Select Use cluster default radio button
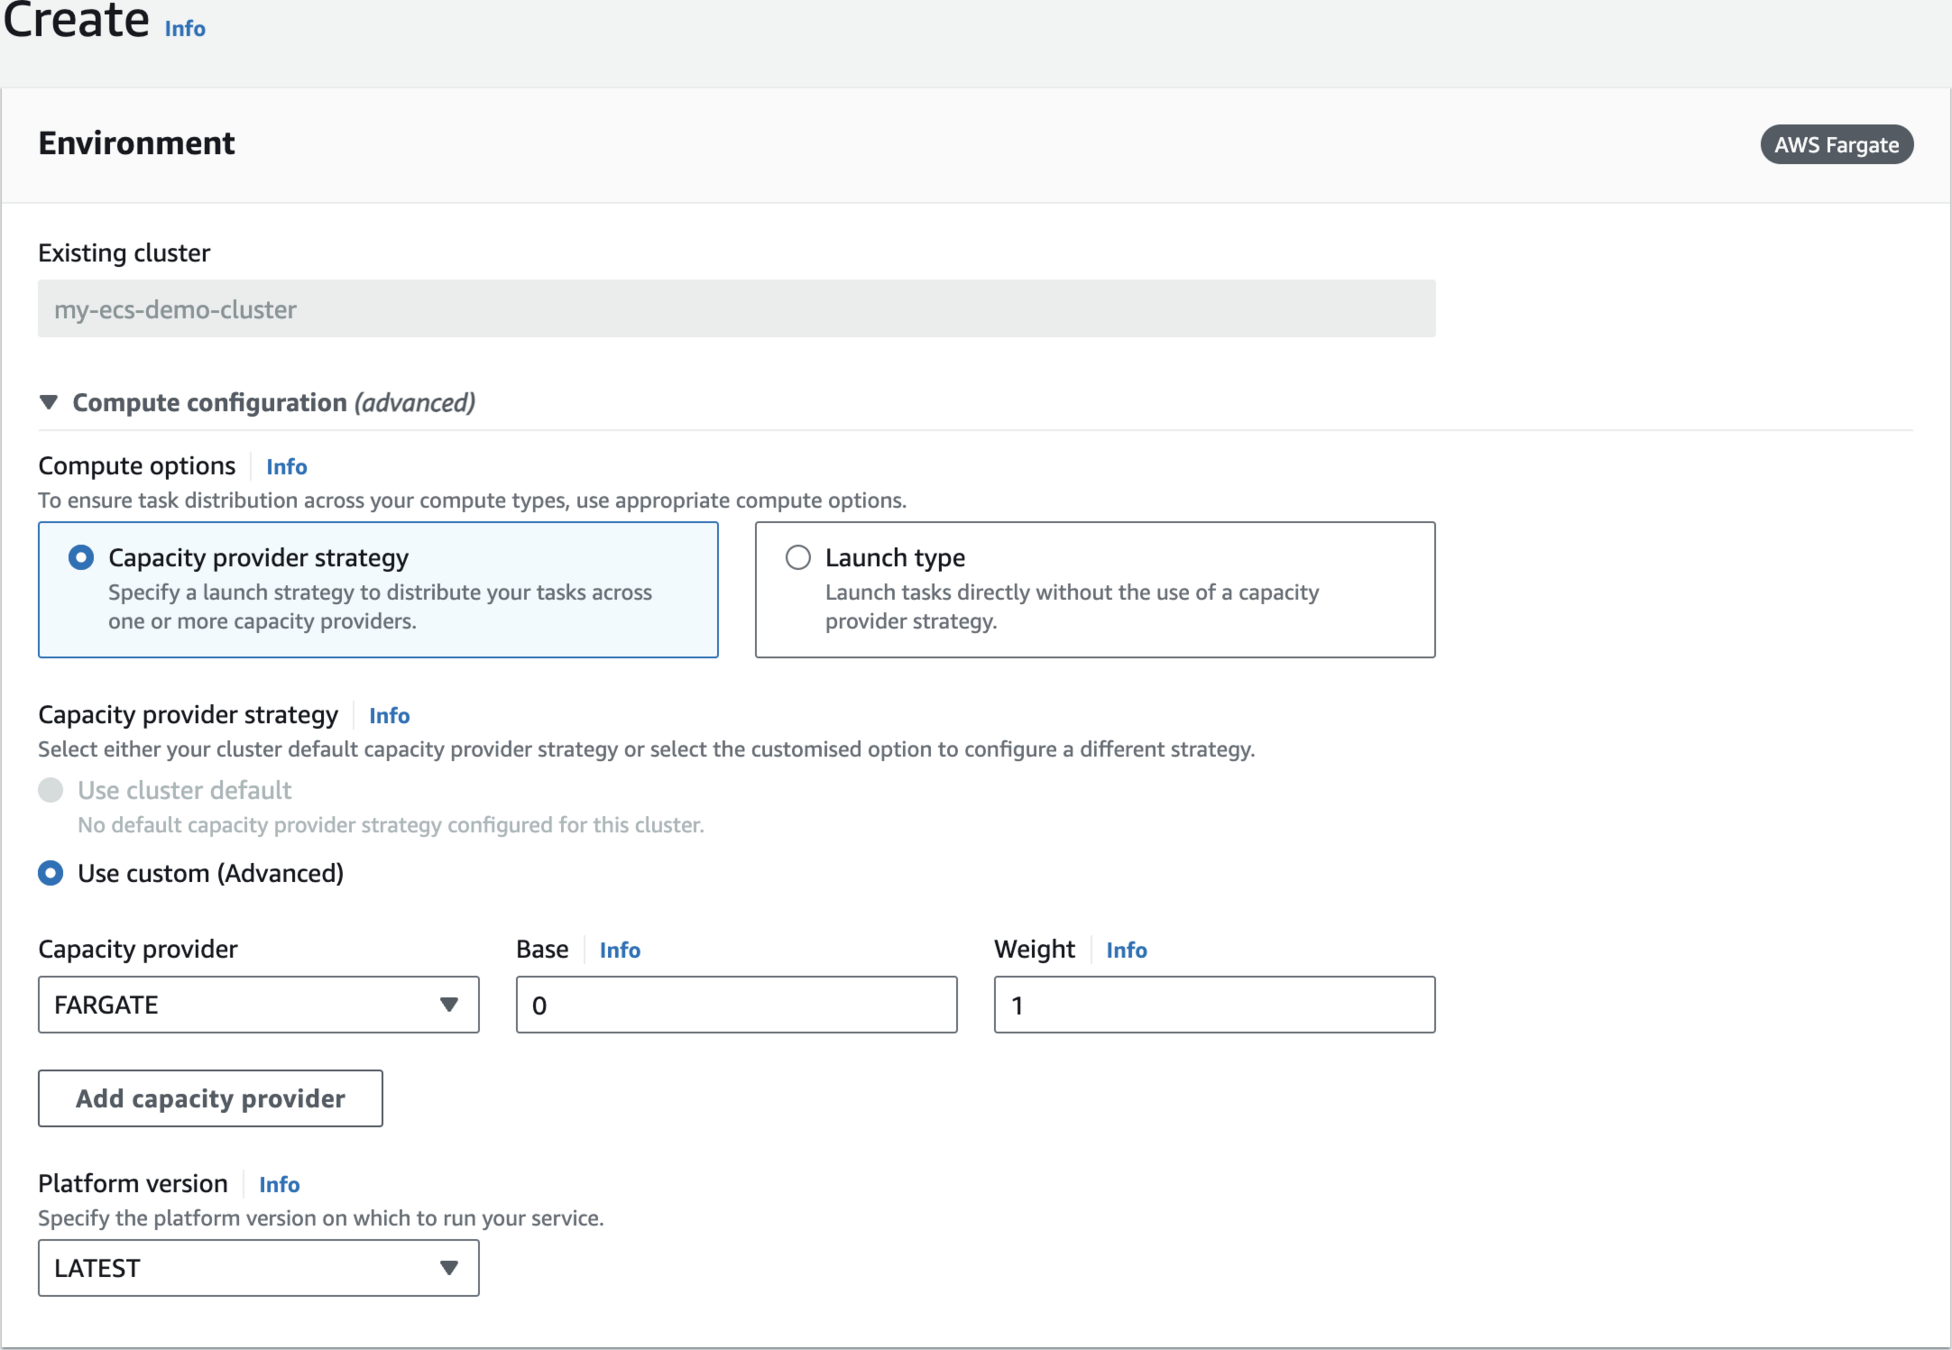The width and height of the screenshot is (1952, 1350). coord(51,791)
